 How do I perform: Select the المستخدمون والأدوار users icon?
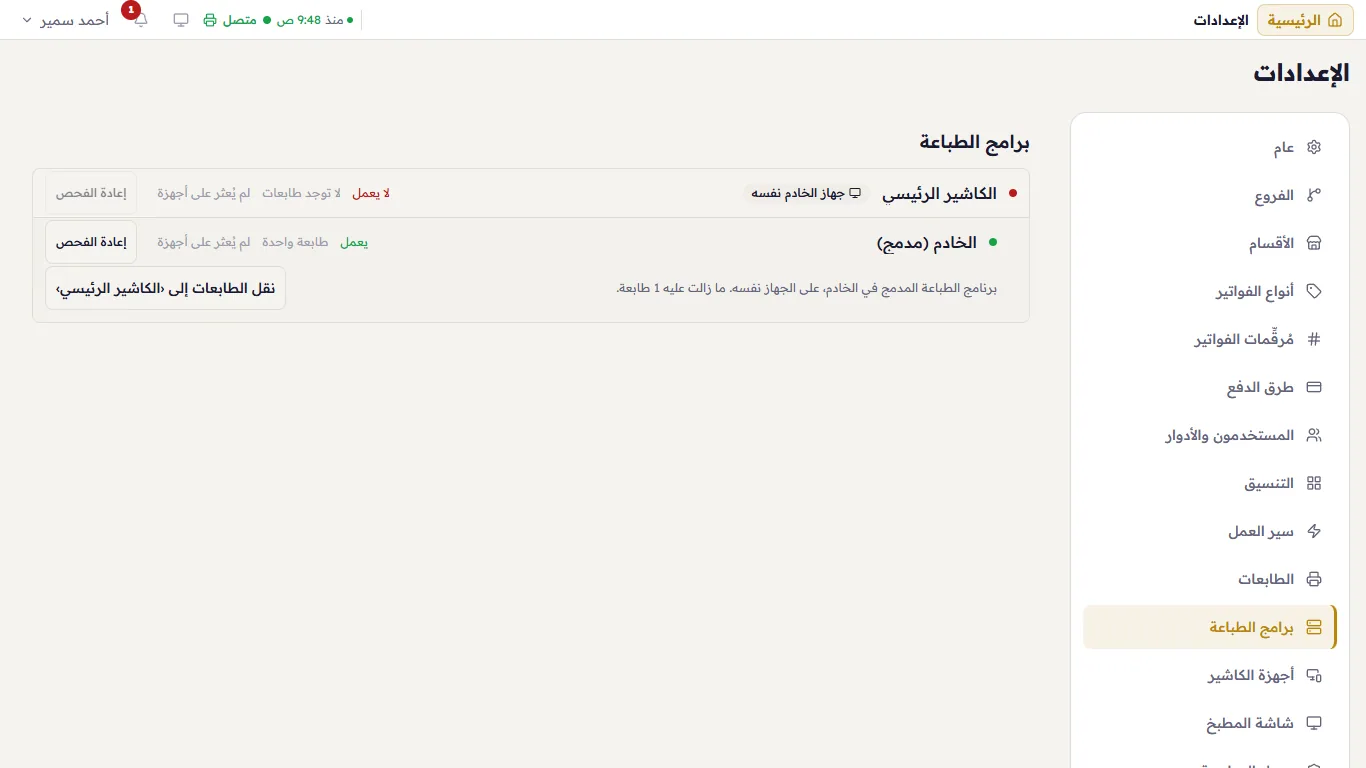[1314, 436]
